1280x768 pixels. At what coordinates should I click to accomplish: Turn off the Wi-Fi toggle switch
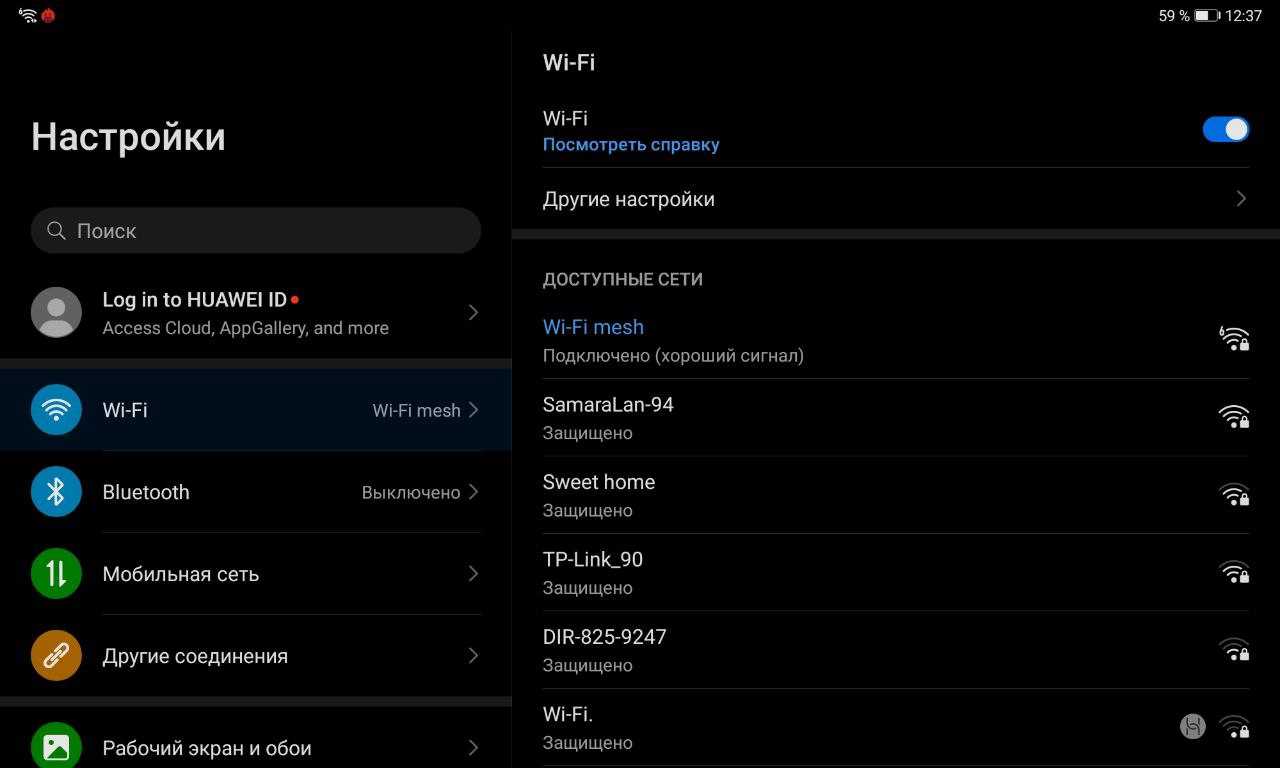pyautogui.click(x=1225, y=129)
